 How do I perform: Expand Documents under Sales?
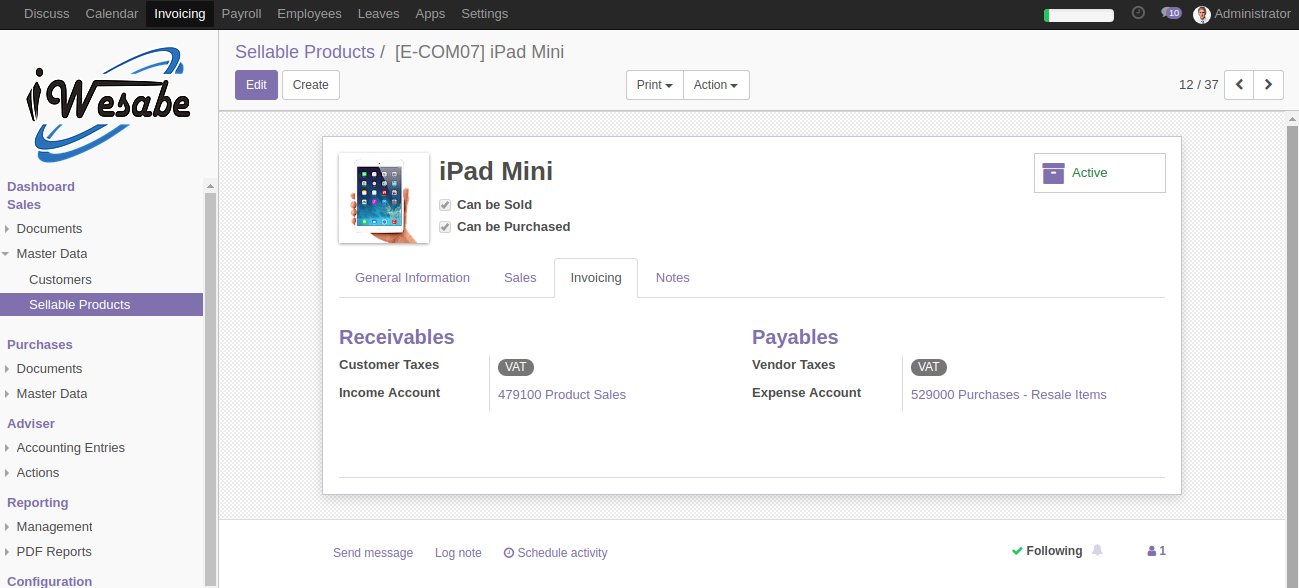point(49,229)
